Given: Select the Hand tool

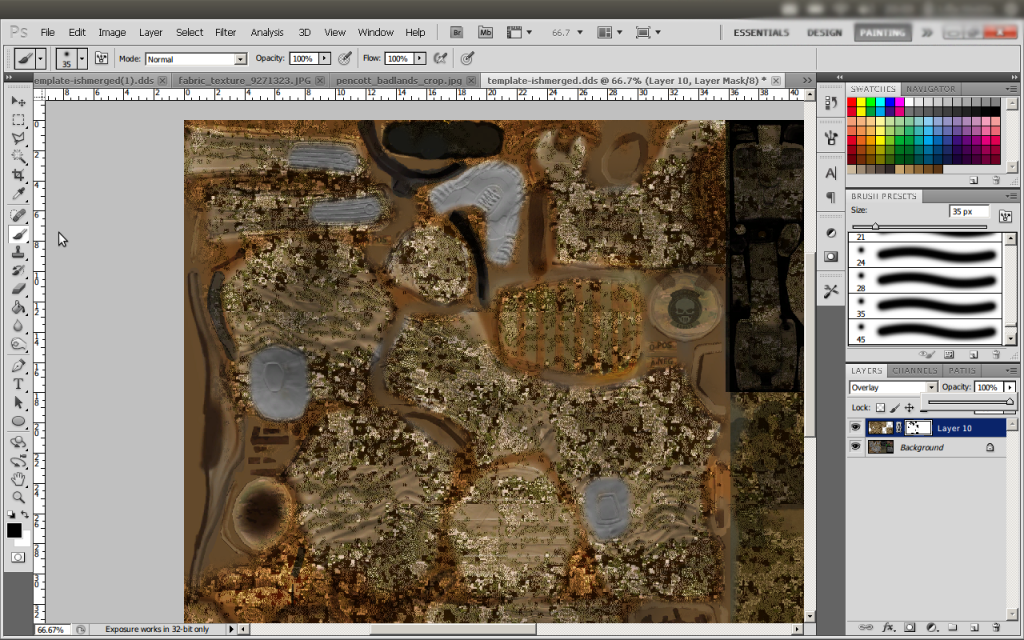Looking at the screenshot, I should tap(18, 479).
